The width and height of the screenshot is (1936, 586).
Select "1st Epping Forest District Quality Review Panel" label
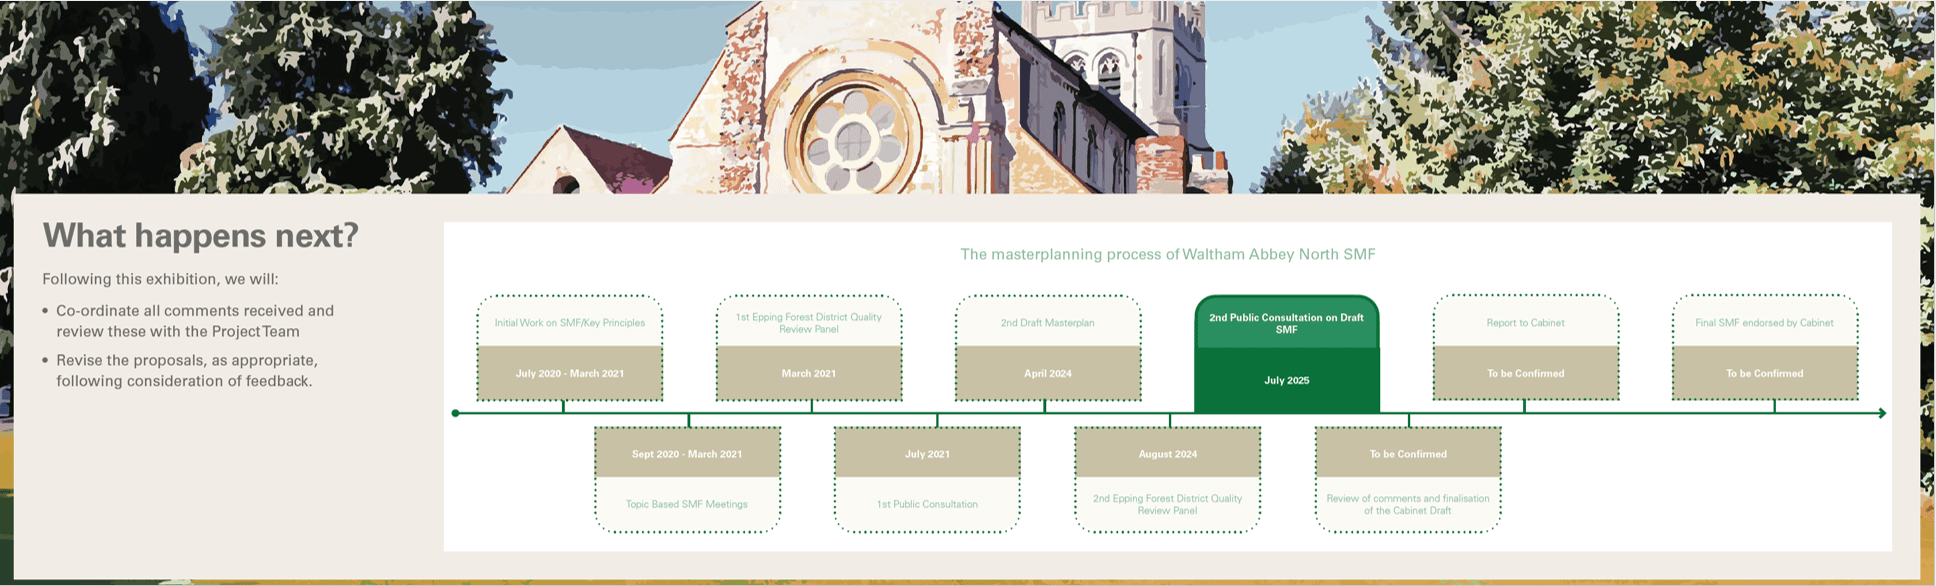[809, 323]
